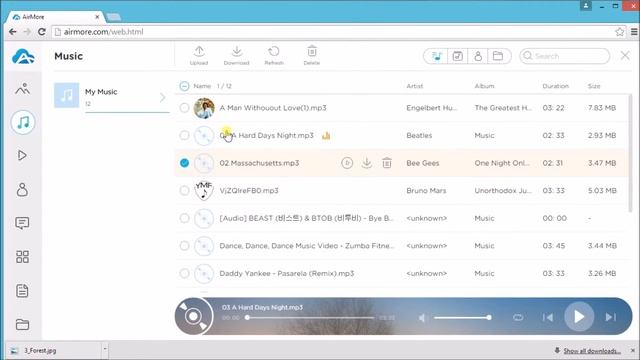Play 02 Massachusetts.mp3 via row play icon

347,163
